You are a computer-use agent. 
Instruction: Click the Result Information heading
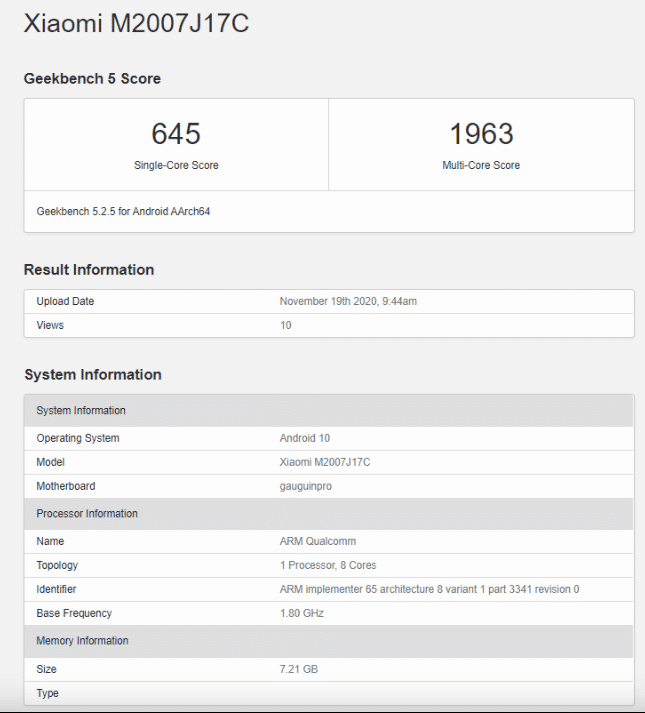pyautogui.click(x=89, y=269)
